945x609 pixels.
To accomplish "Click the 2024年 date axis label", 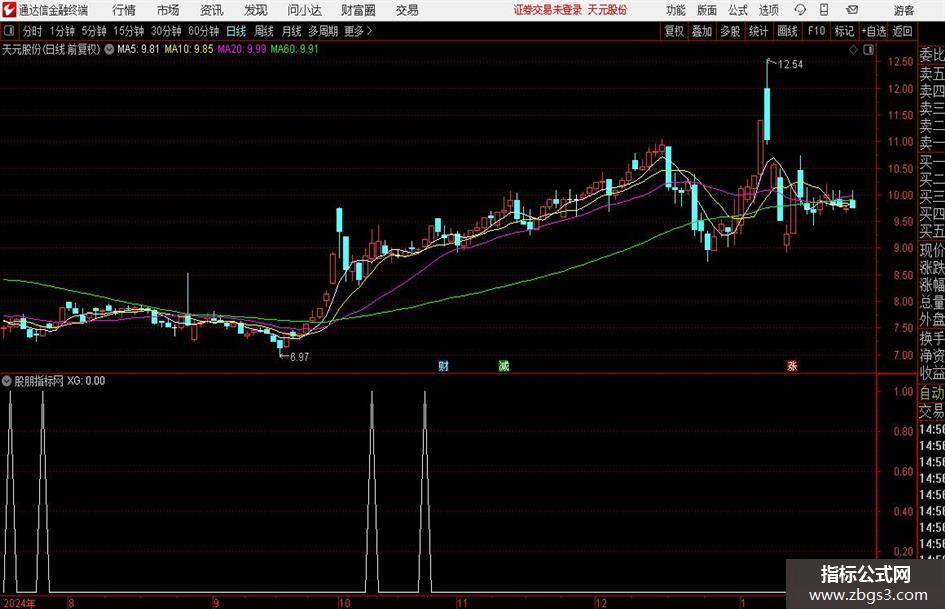I will [19, 603].
